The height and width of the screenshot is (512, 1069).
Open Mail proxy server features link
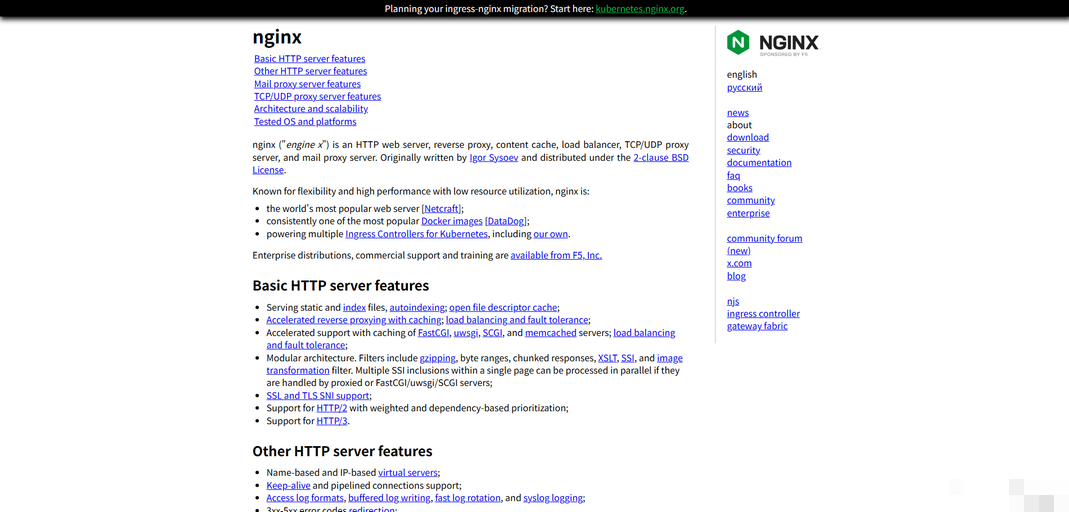pyautogui.click(x=307, y=84)
